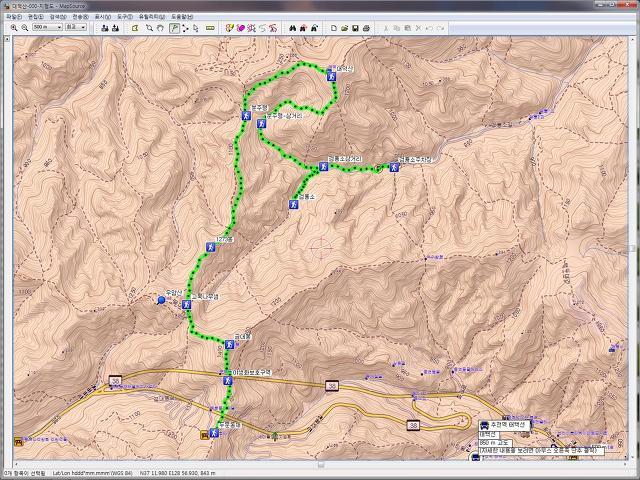Select the zoom tool in toolbar

click(149, 28)
